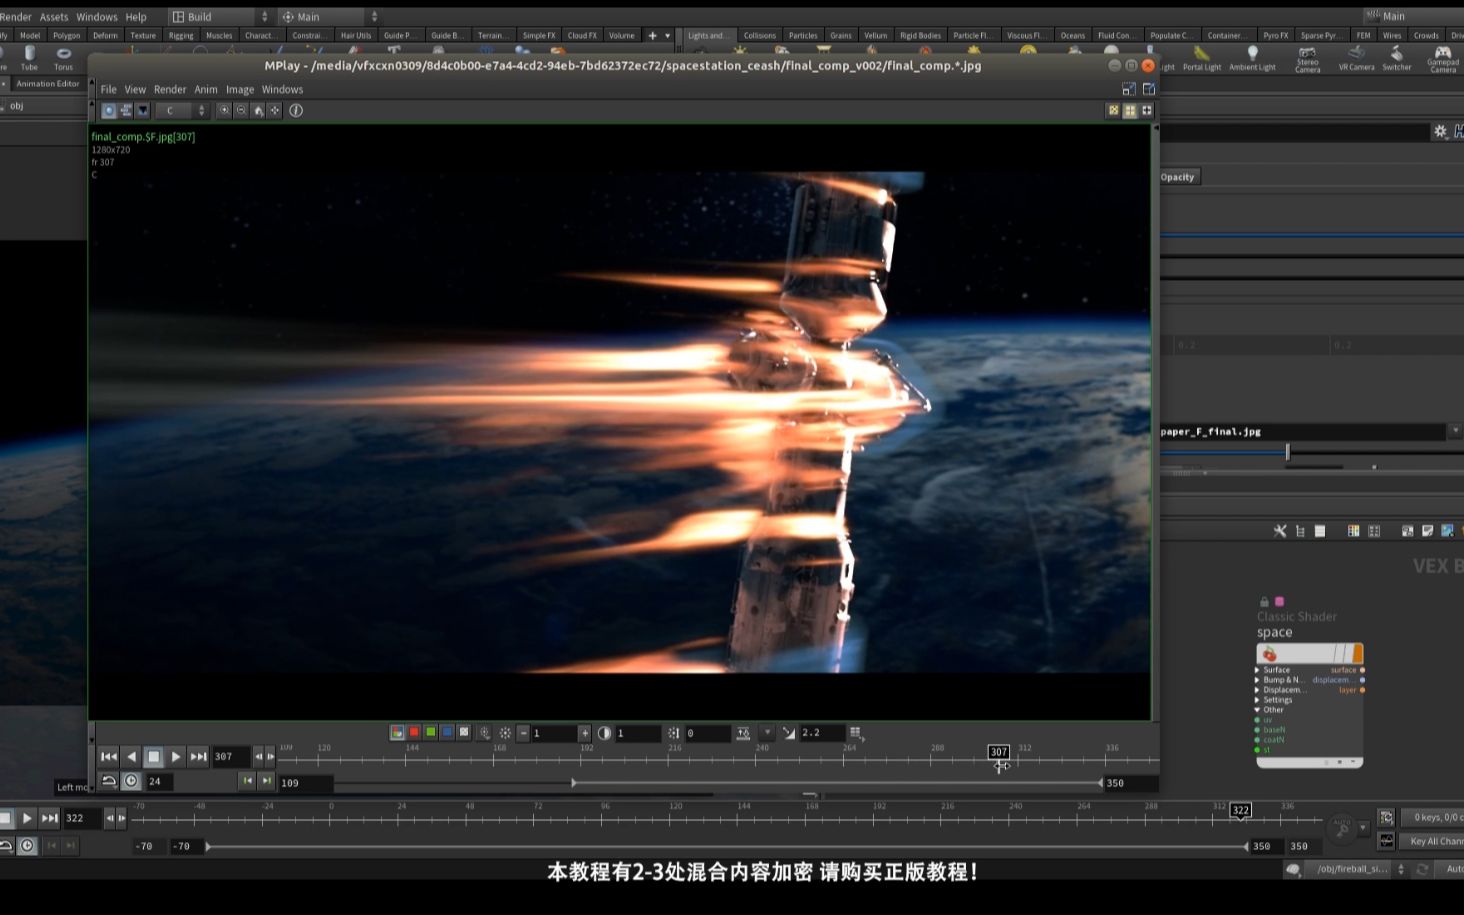
Task: Select the Portal Light shelf tool
Action: point(1202,58)
